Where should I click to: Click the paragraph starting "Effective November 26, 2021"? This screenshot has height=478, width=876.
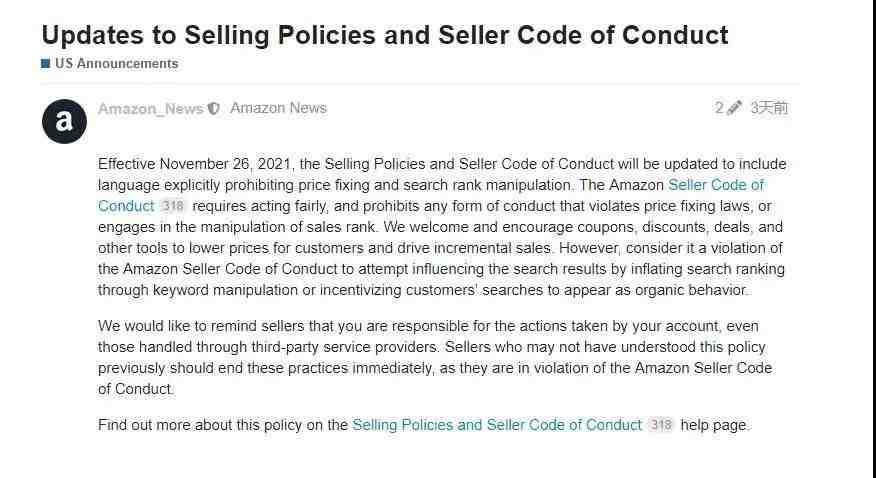click(442, 227)
